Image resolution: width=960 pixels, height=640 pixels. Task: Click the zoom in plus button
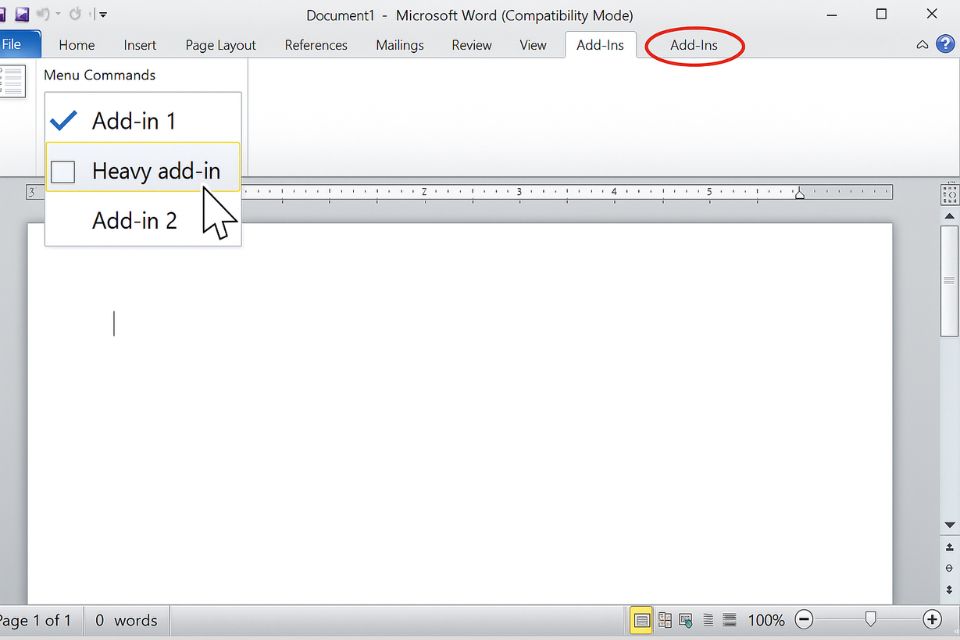932,620
